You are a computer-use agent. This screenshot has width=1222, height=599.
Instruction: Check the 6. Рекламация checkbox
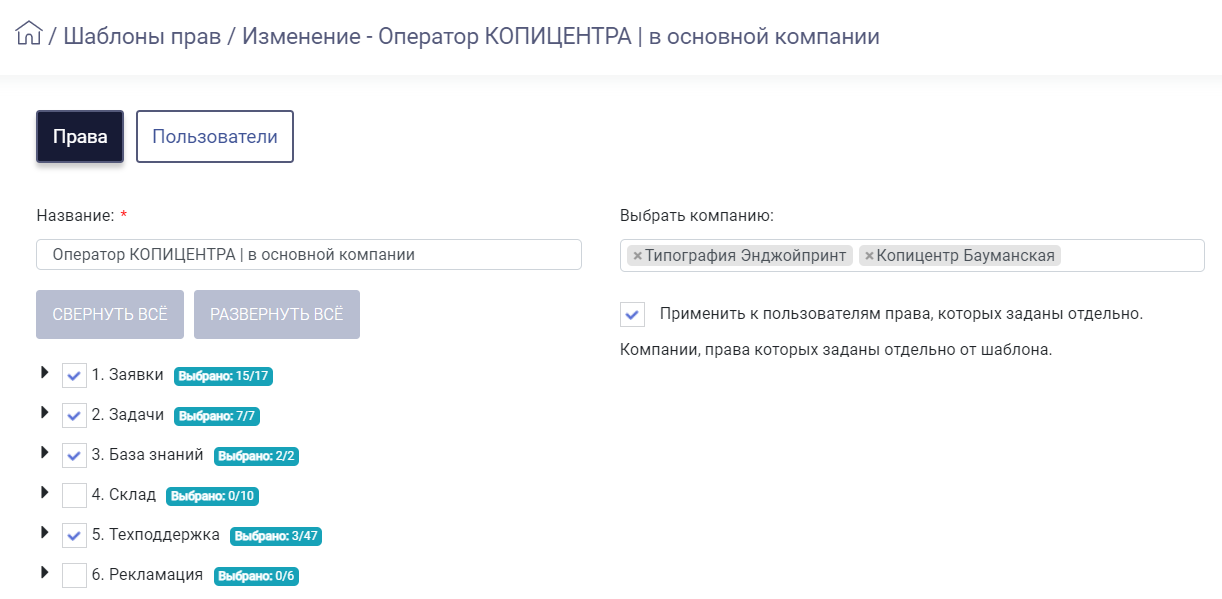coord(74,575)
